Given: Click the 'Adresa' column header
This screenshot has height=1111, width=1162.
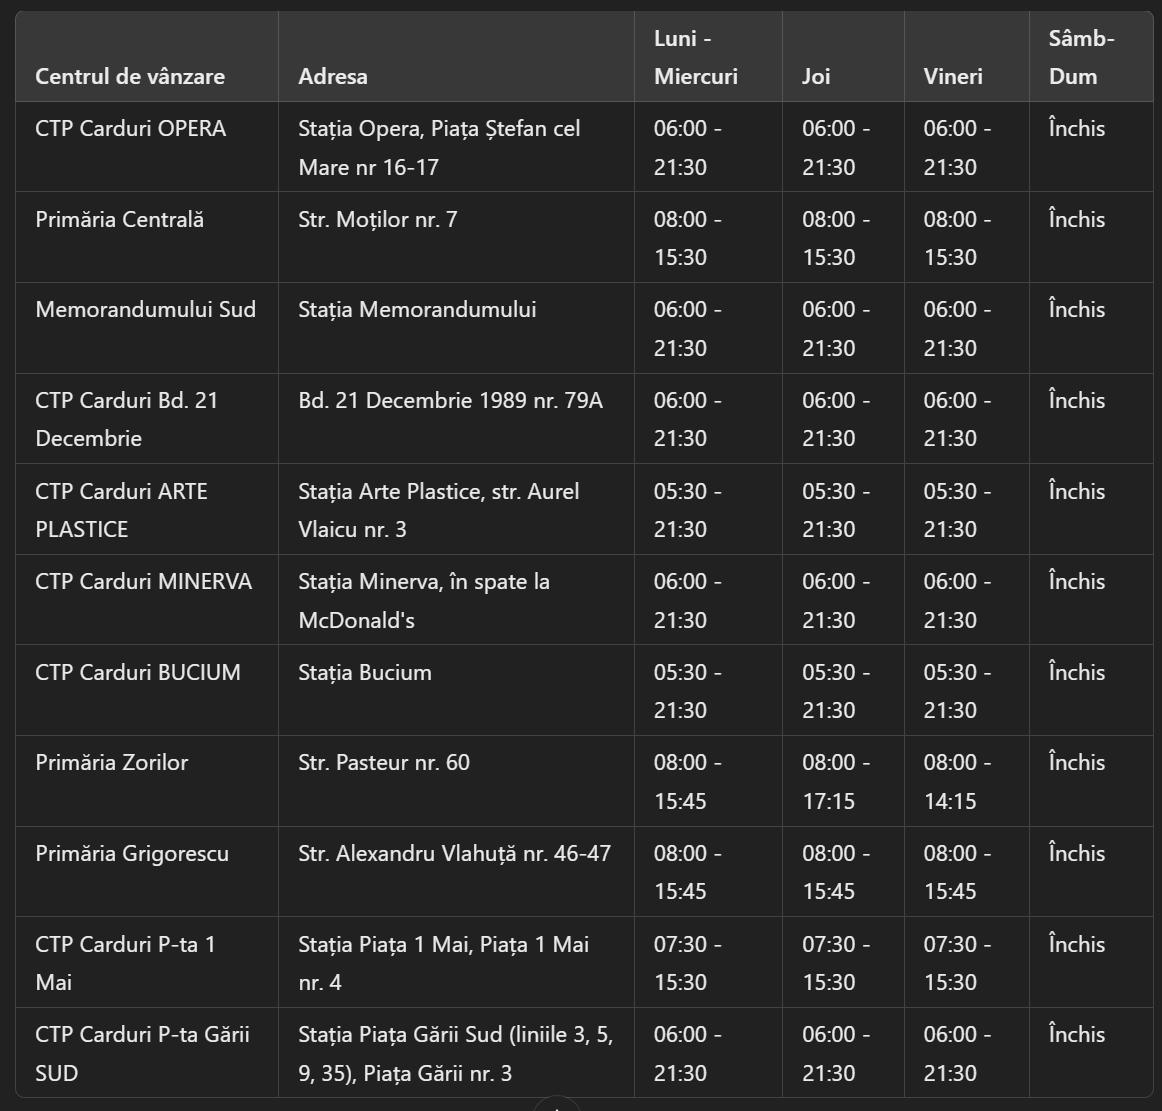Looking at the screenshot, I should point(333,77).
